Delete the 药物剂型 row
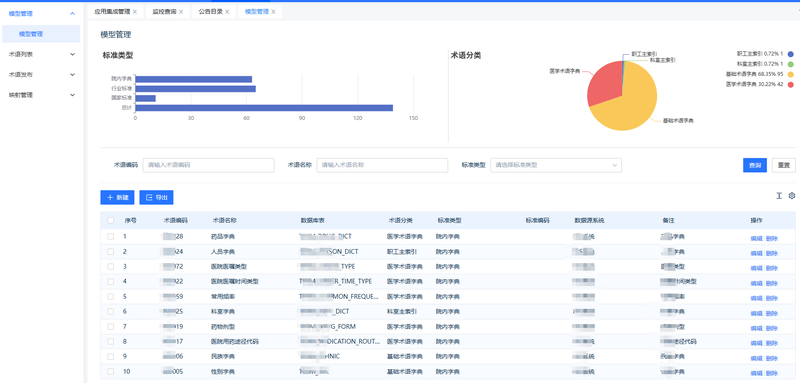The height and width of the screenshot is (383, 800). coord(771,328)
